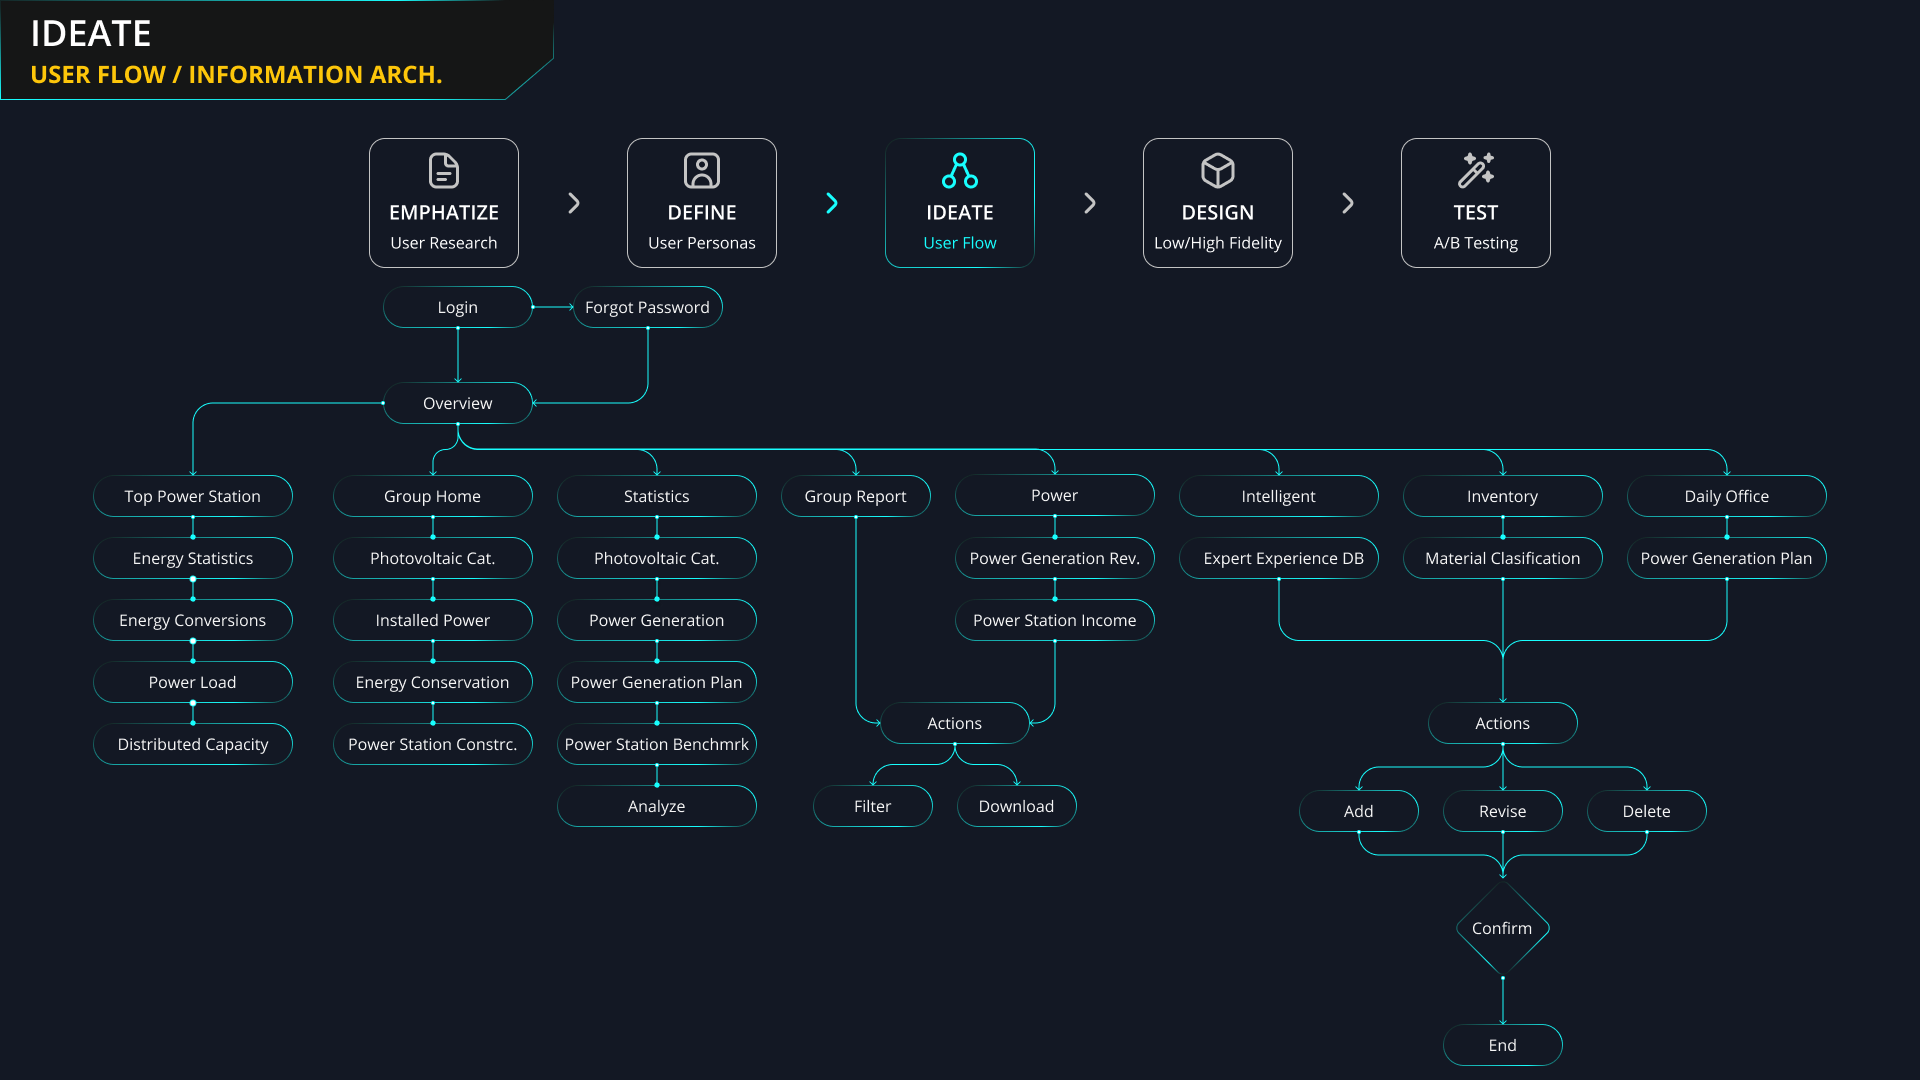1920x1080 pixels.
Task: Select the Login flow node
Action: tap(457, 307)
